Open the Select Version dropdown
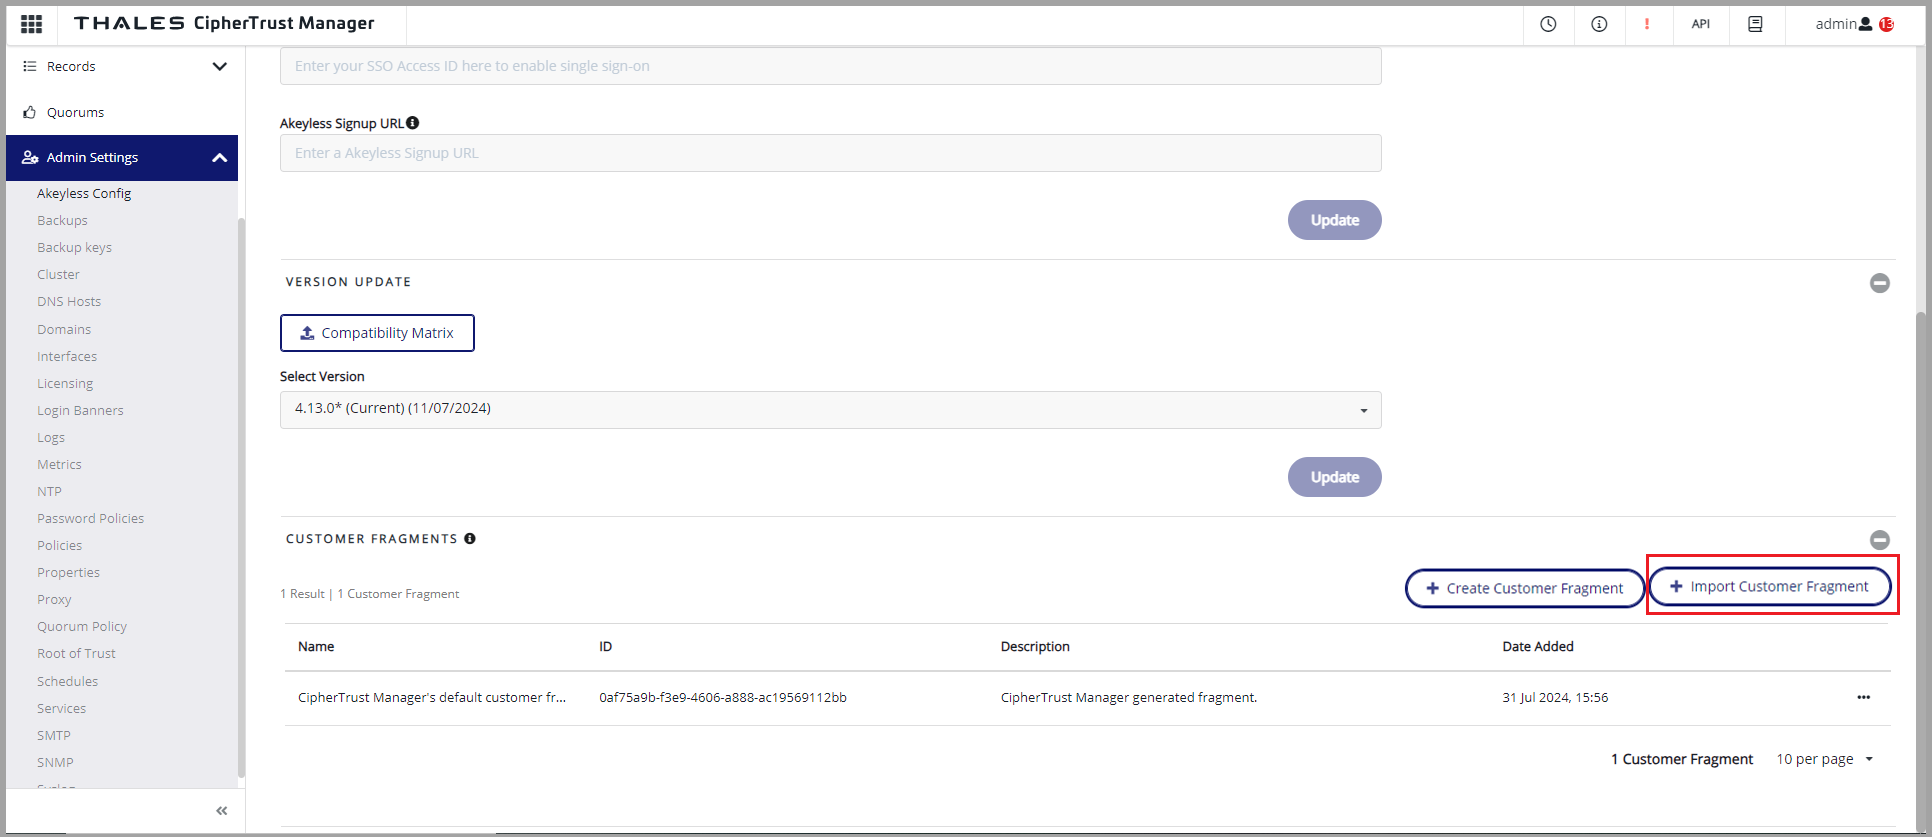1932x837 pixels. click(x=830, y=410)
